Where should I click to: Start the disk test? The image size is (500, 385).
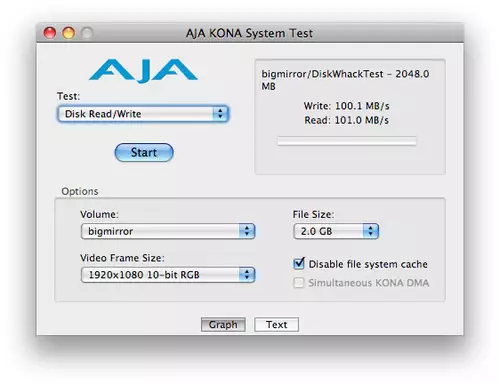[144, 153]
